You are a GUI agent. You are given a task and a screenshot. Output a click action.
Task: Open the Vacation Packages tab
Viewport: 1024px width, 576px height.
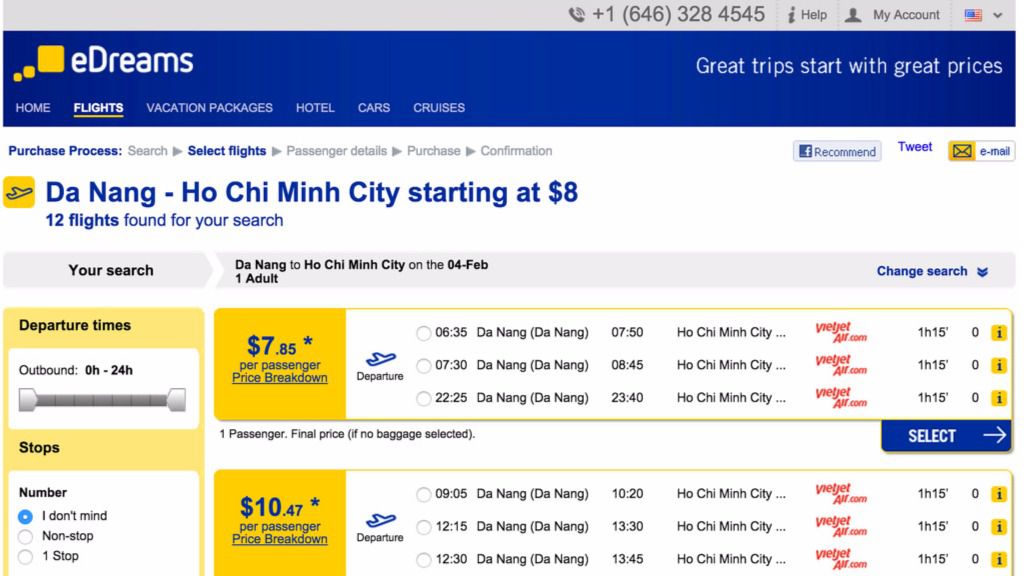tap(209, 108)
